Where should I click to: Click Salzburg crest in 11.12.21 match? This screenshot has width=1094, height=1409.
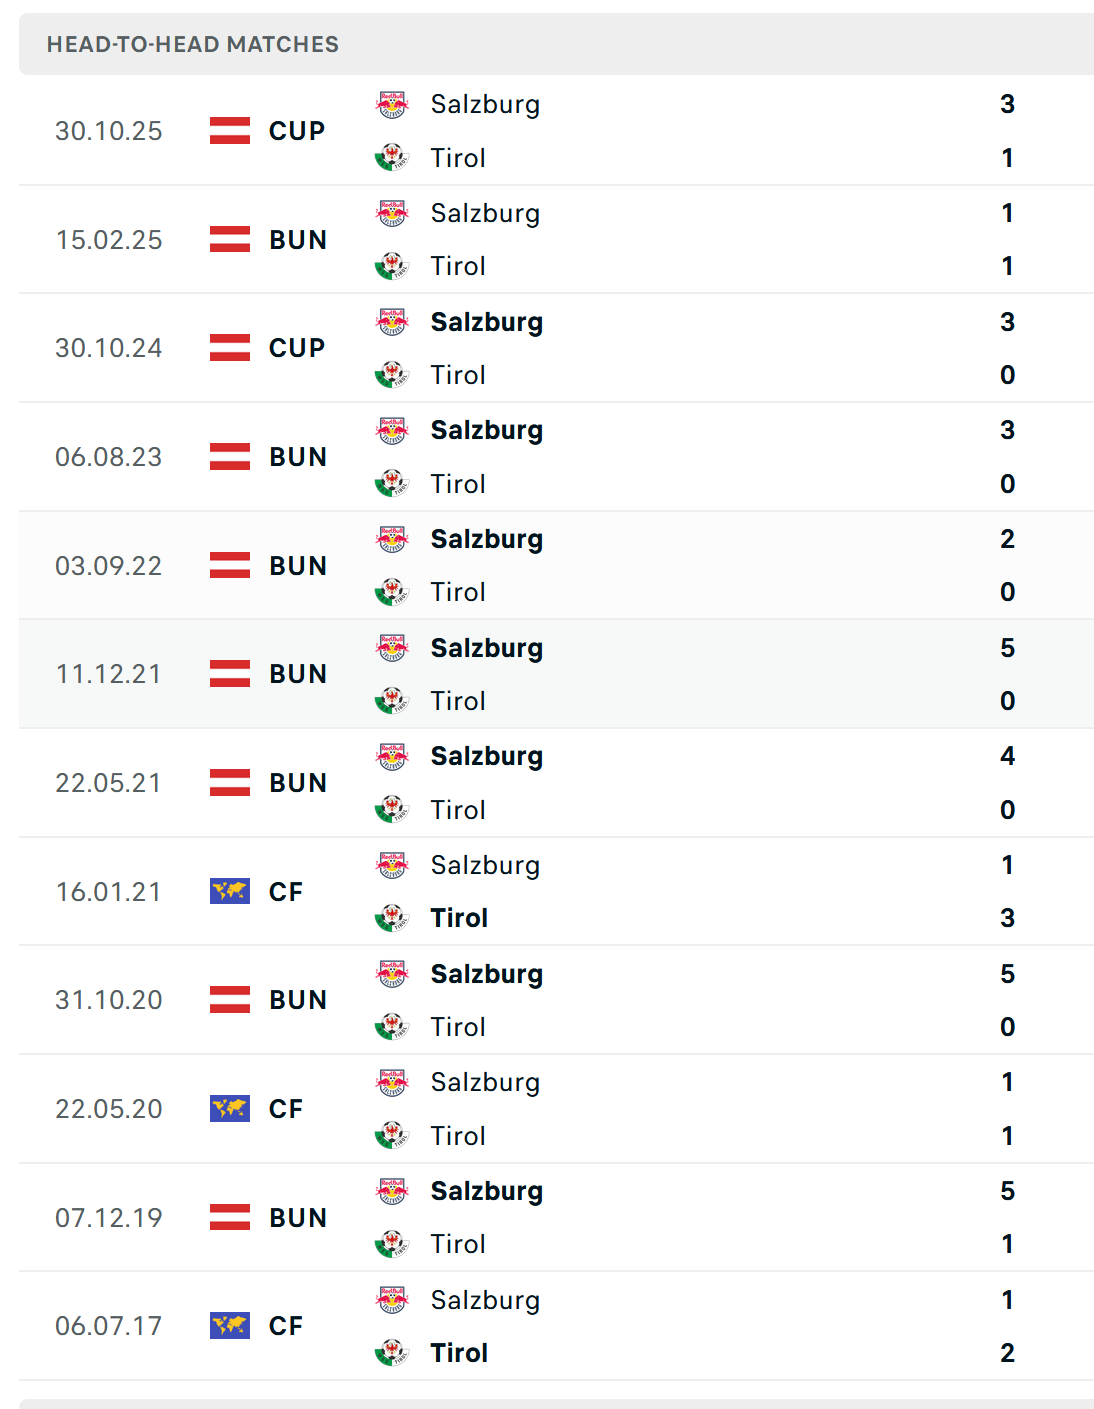[x=392, y=648]
